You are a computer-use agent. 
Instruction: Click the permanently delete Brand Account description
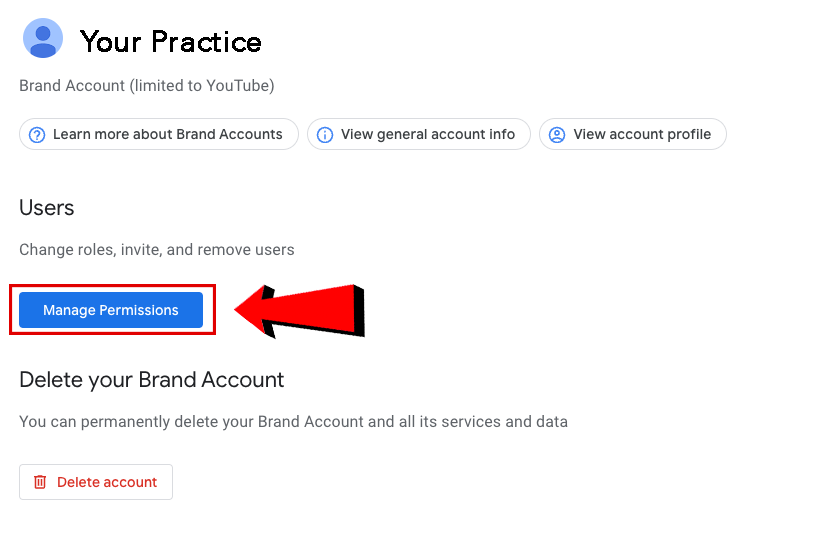[x=293, y=422]
